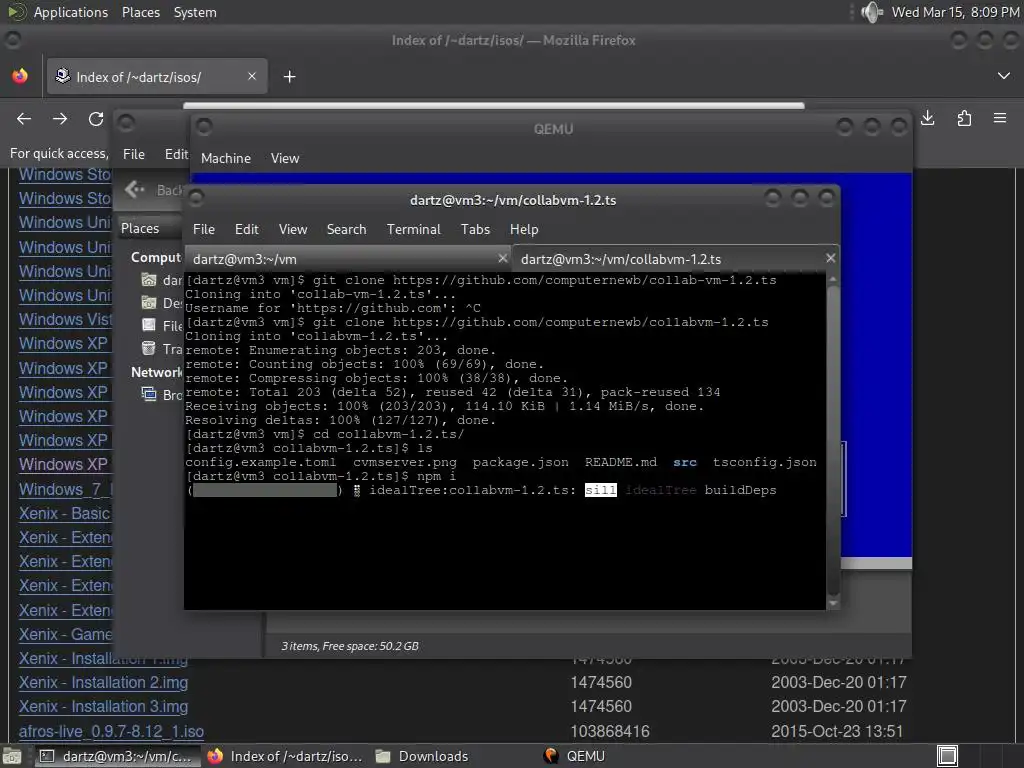Go forward in Firefox with arrow
Screen dimensions: 1024x768
click(60, 119)
